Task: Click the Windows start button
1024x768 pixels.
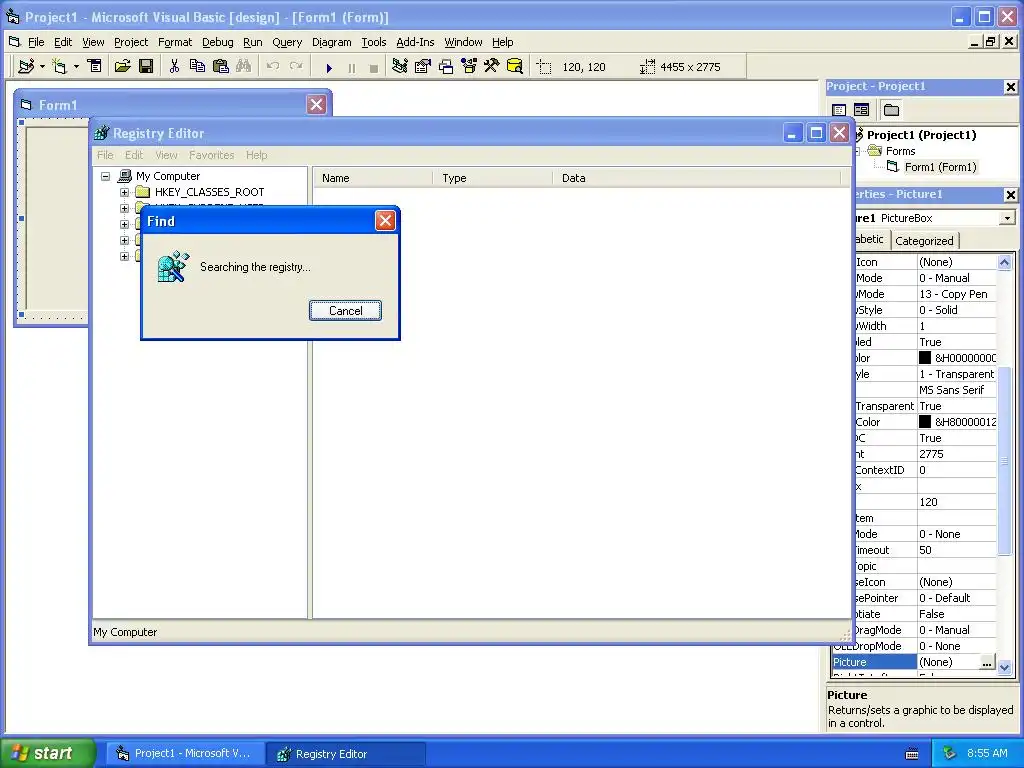Action: [47, 753]
